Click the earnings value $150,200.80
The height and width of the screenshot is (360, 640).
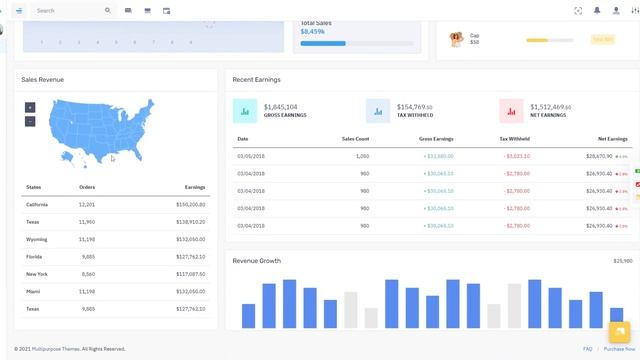pyautogui.click(x=191, y=205)
